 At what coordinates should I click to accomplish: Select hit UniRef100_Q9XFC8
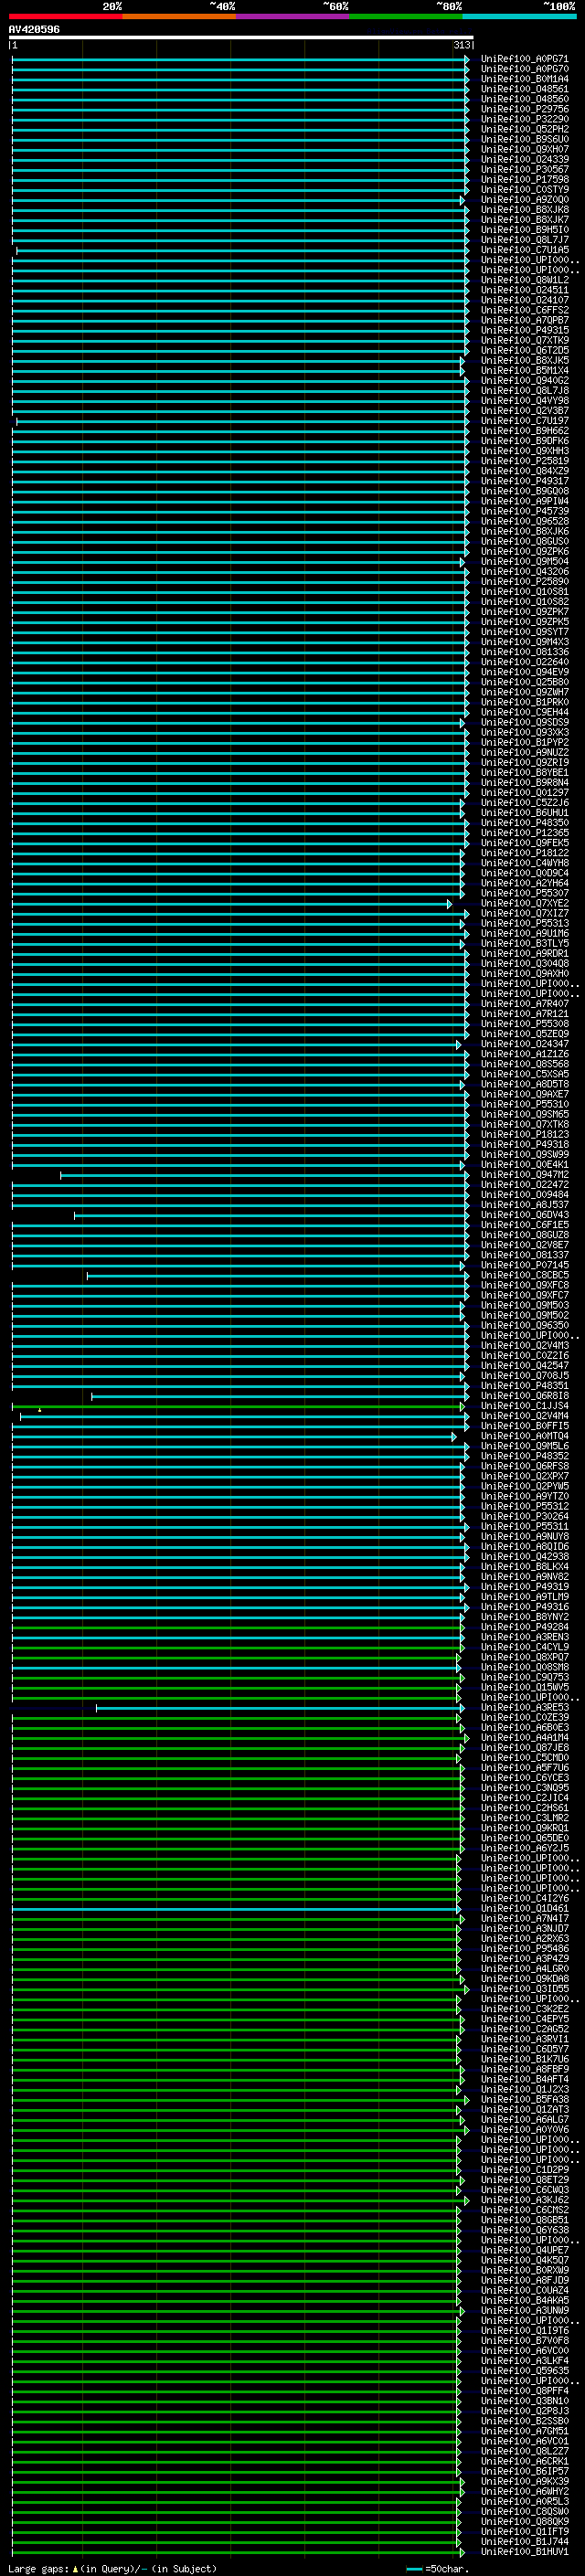click(524, 1285)
